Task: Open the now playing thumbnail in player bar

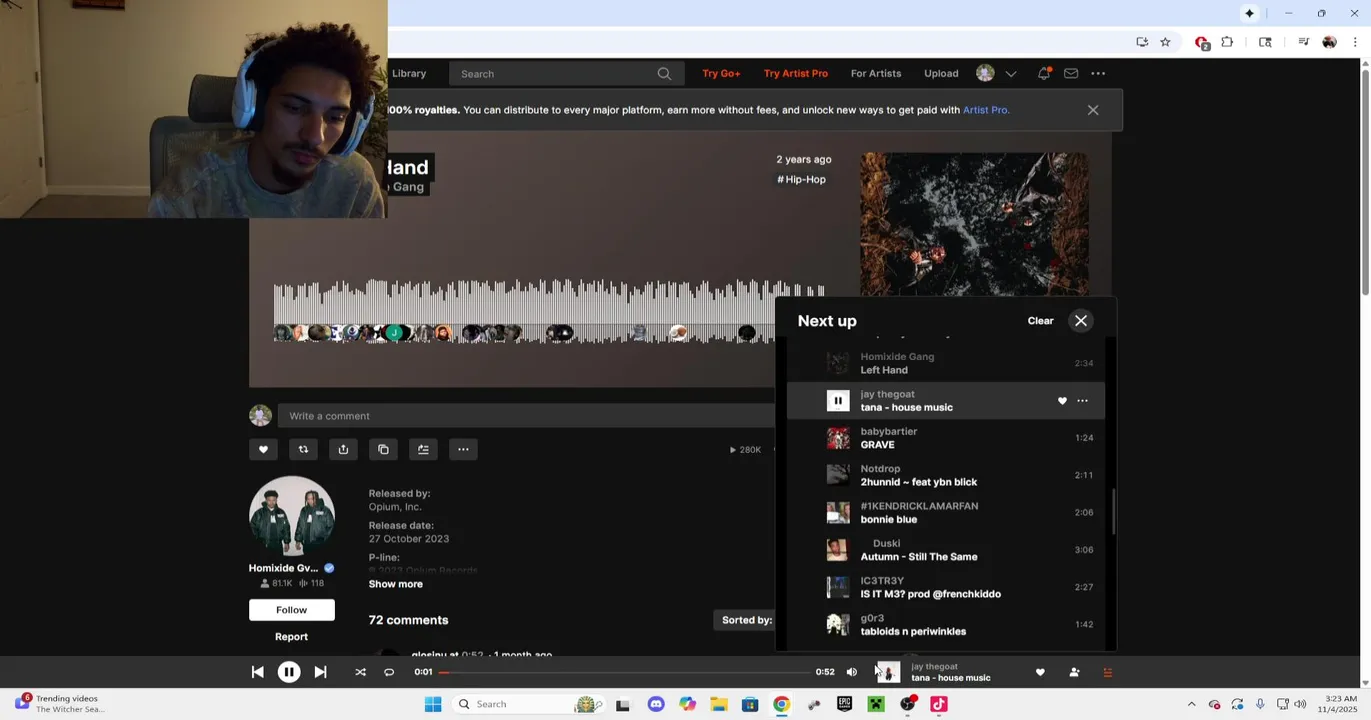Action: (x=888, y=672)
